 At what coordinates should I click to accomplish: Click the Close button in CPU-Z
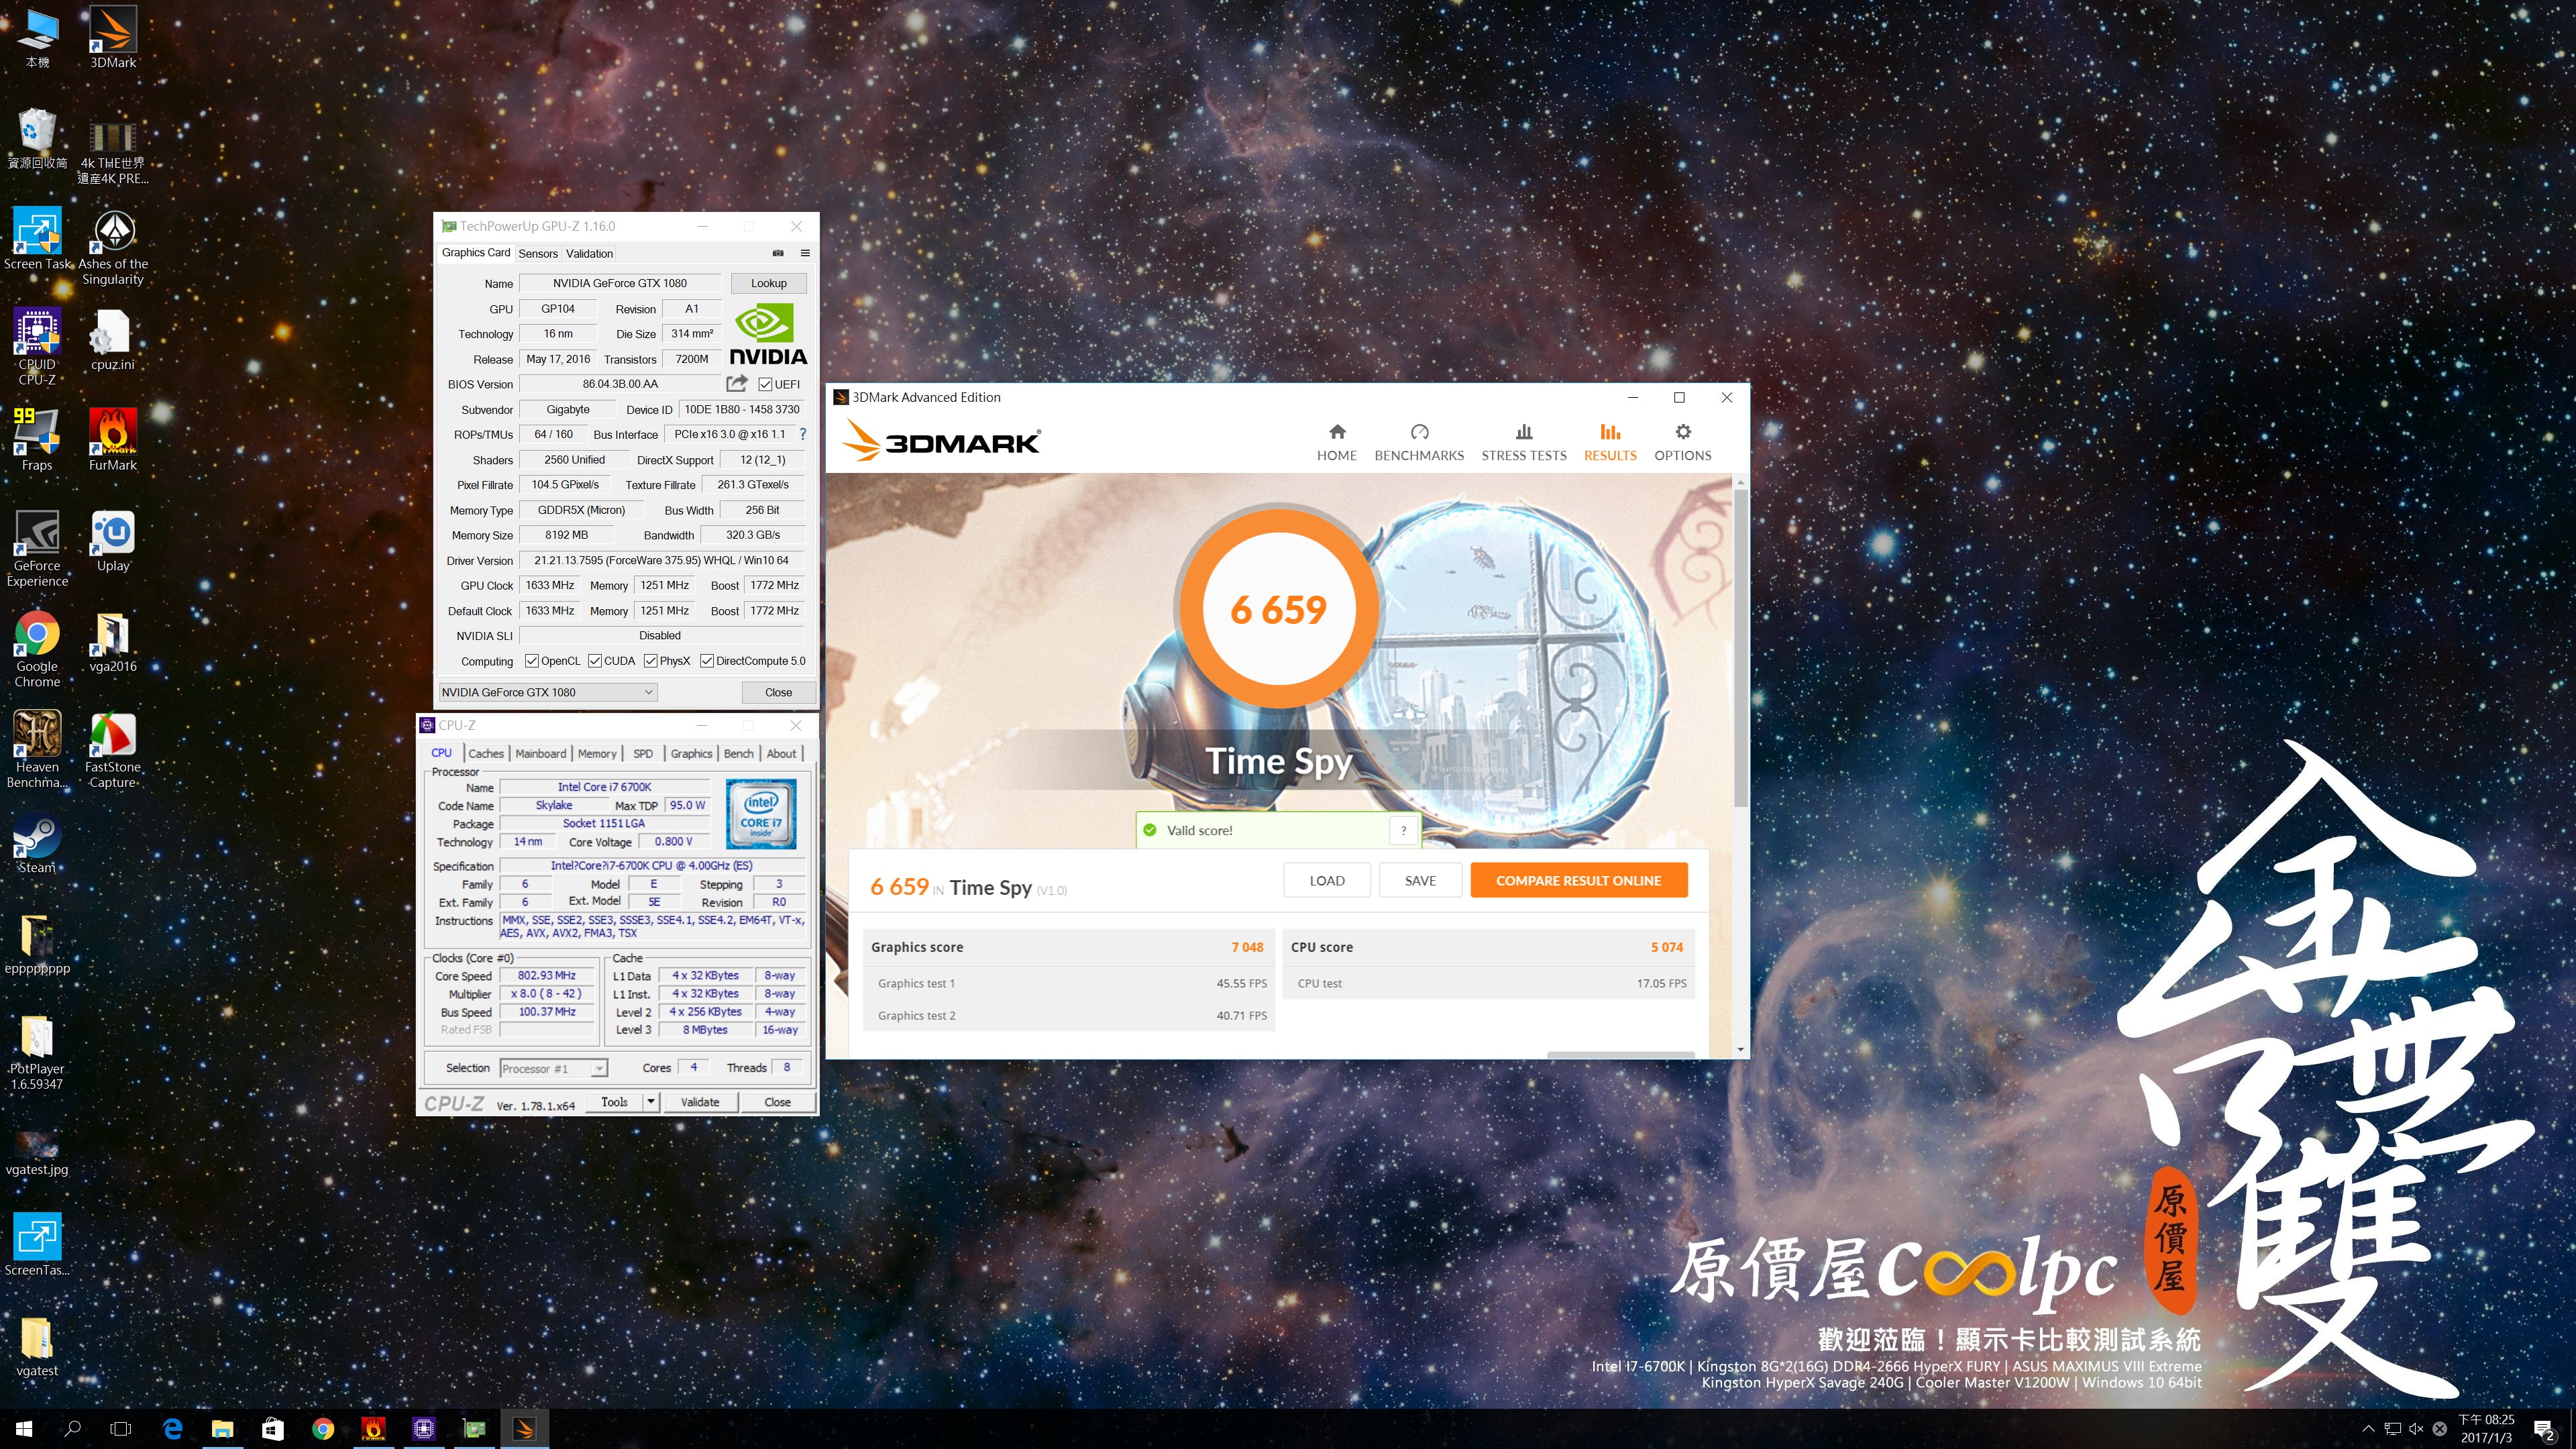(x=778, y=1102)
